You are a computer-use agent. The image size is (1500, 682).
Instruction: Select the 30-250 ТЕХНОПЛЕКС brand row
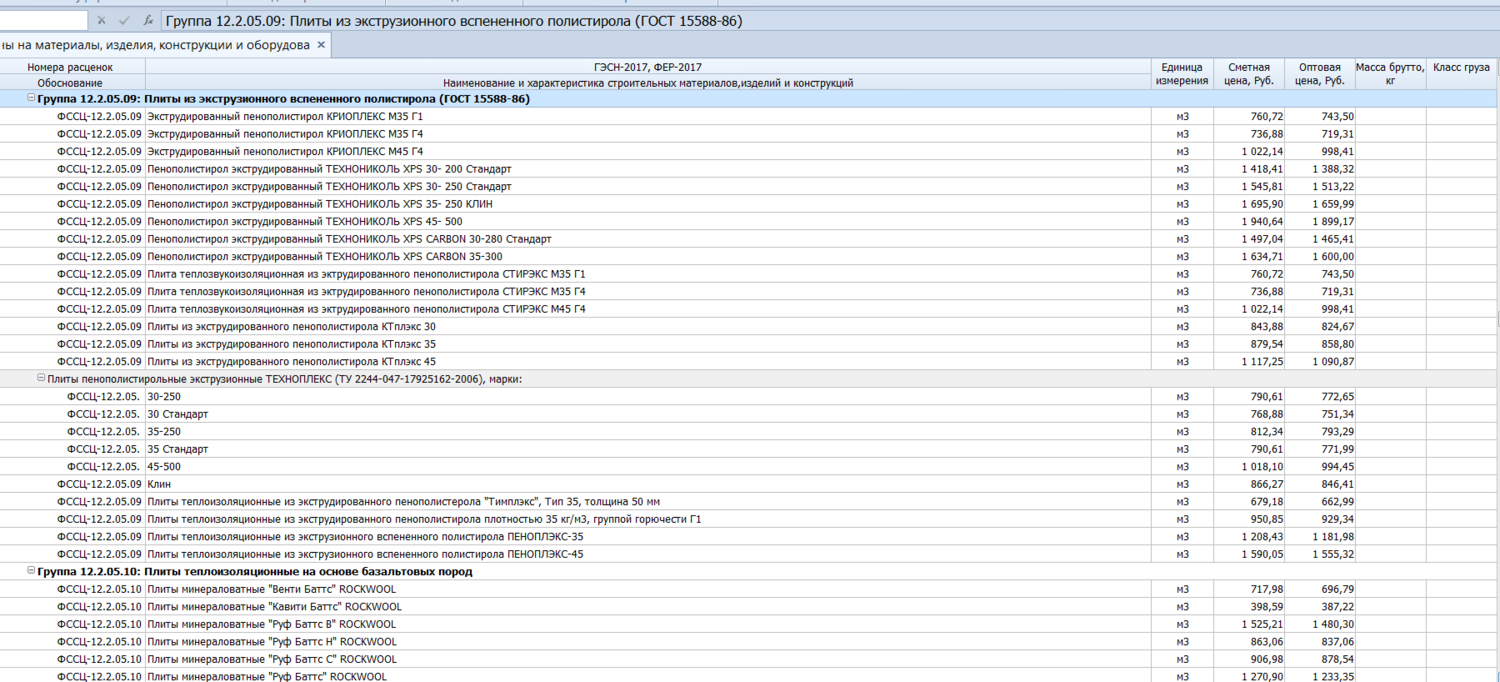pyautogui.click(x=164, y=396)
